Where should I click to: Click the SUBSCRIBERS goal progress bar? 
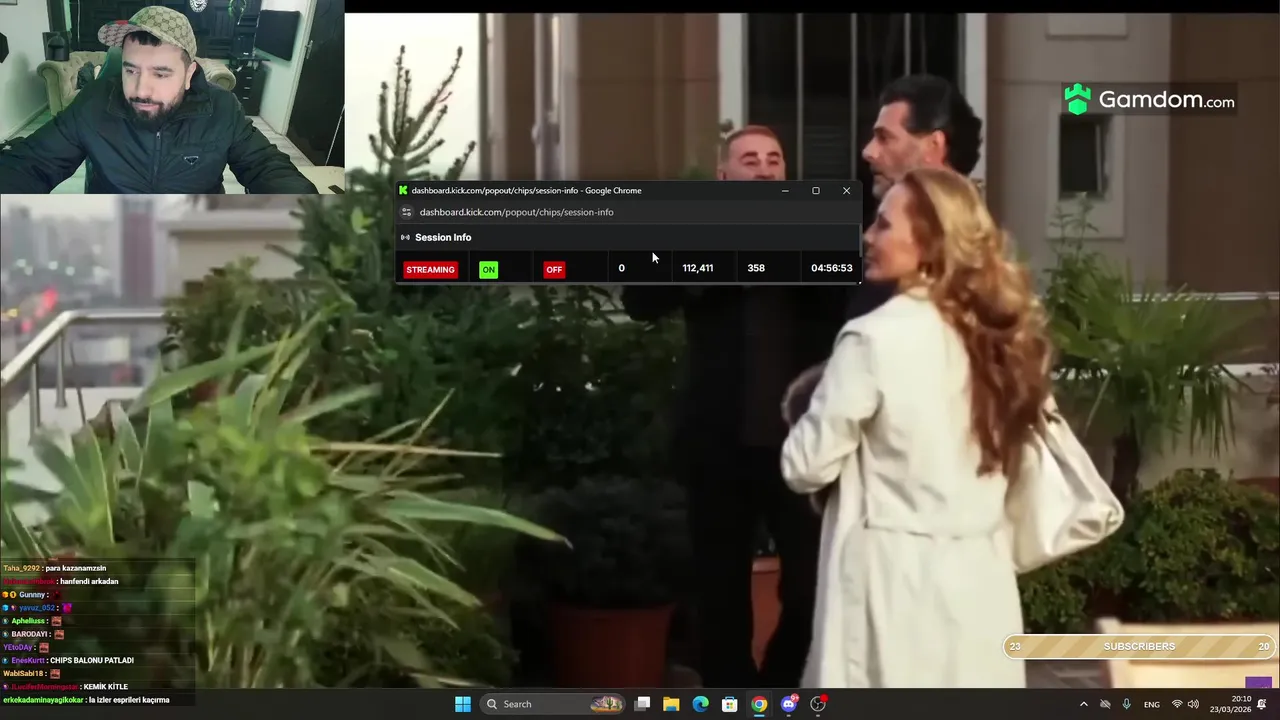pos(1139,646)
